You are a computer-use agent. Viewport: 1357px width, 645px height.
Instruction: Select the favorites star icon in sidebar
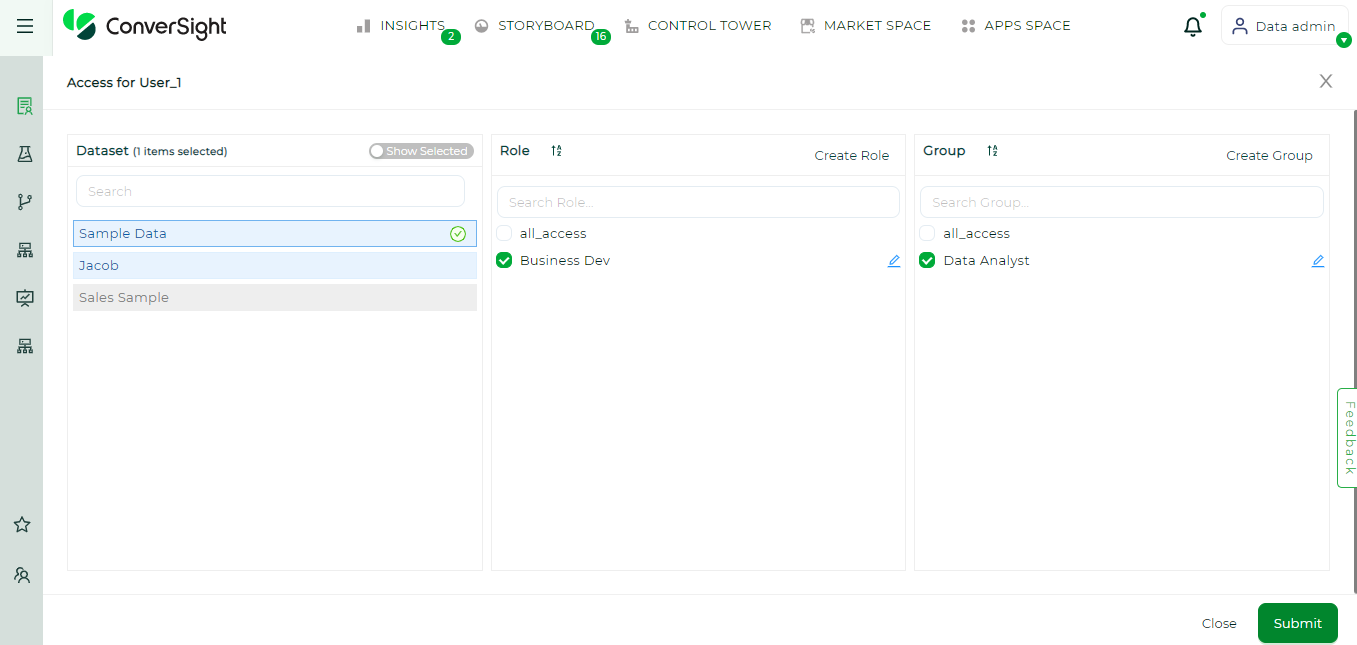click(24, 524)
